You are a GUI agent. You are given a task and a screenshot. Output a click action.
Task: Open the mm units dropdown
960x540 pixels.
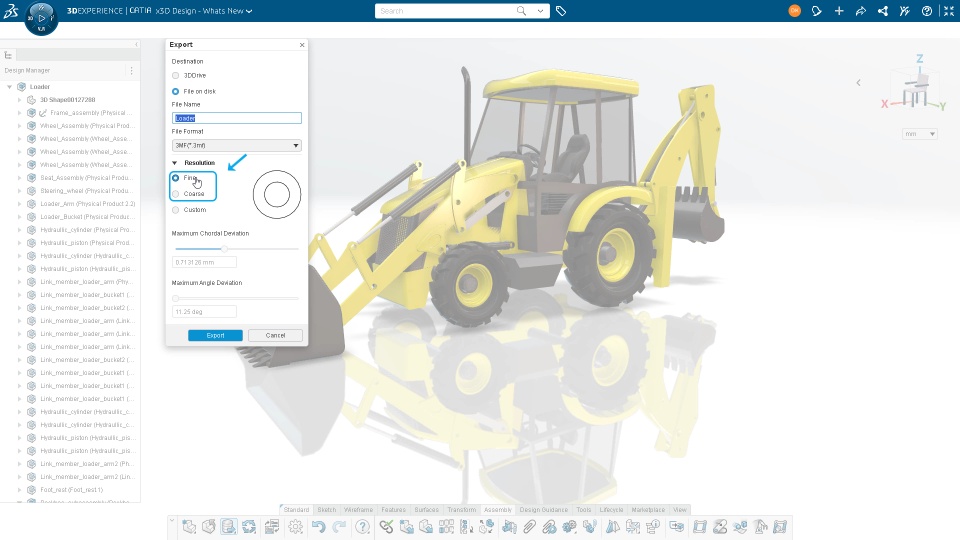[920, 133]
